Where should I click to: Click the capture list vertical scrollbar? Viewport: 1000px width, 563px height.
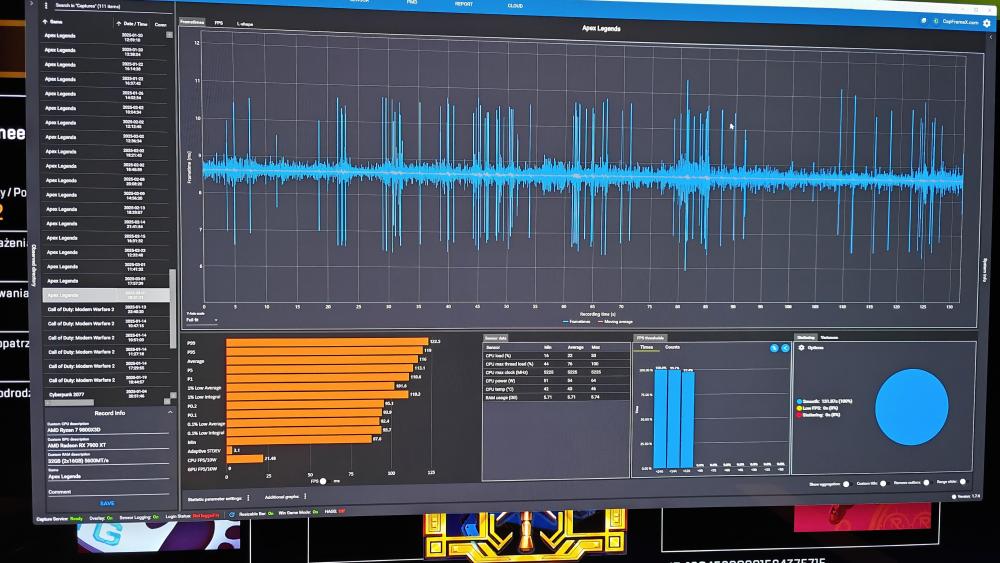point(172,309)
